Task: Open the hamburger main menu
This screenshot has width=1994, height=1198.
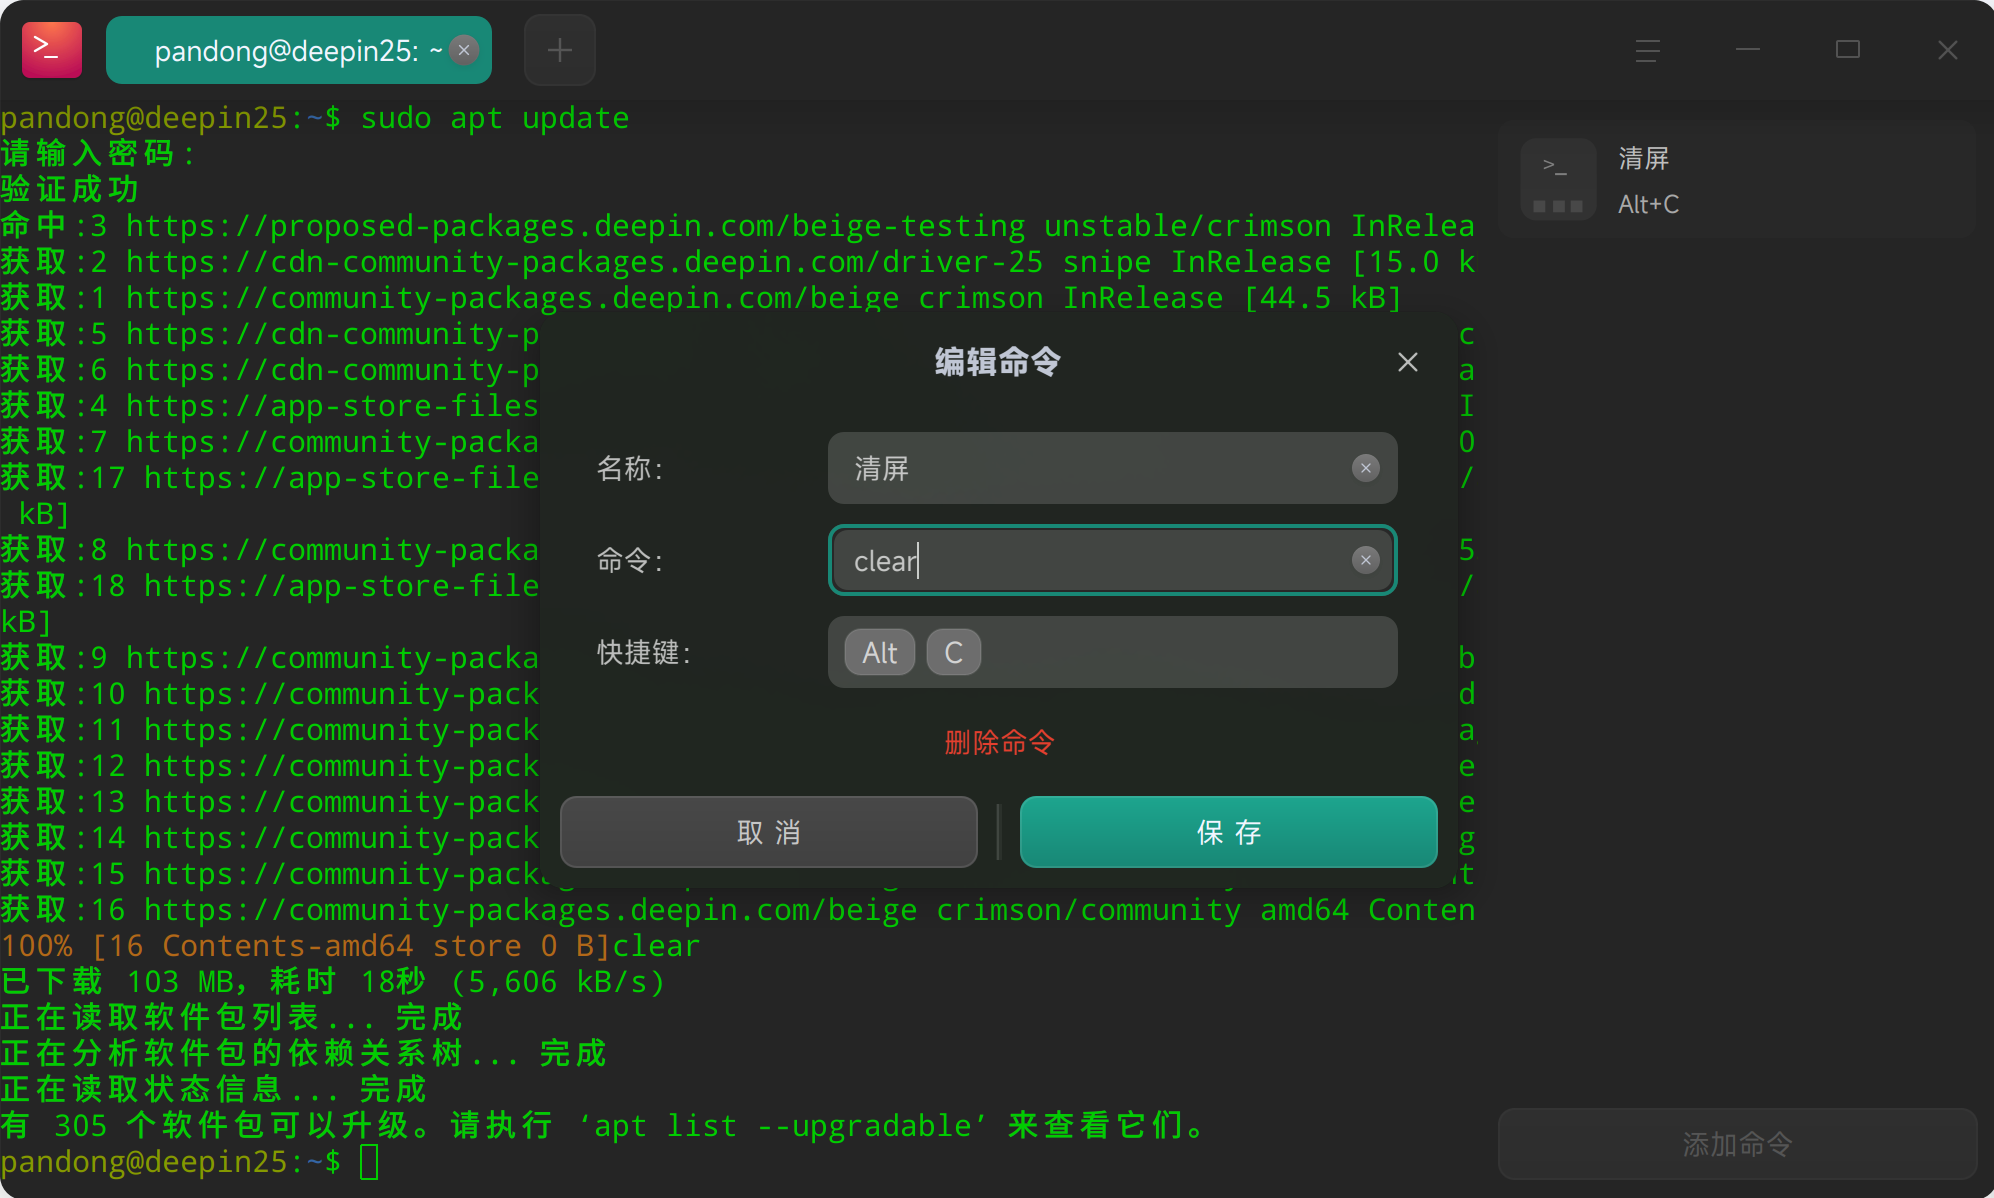Action: 1648,50
